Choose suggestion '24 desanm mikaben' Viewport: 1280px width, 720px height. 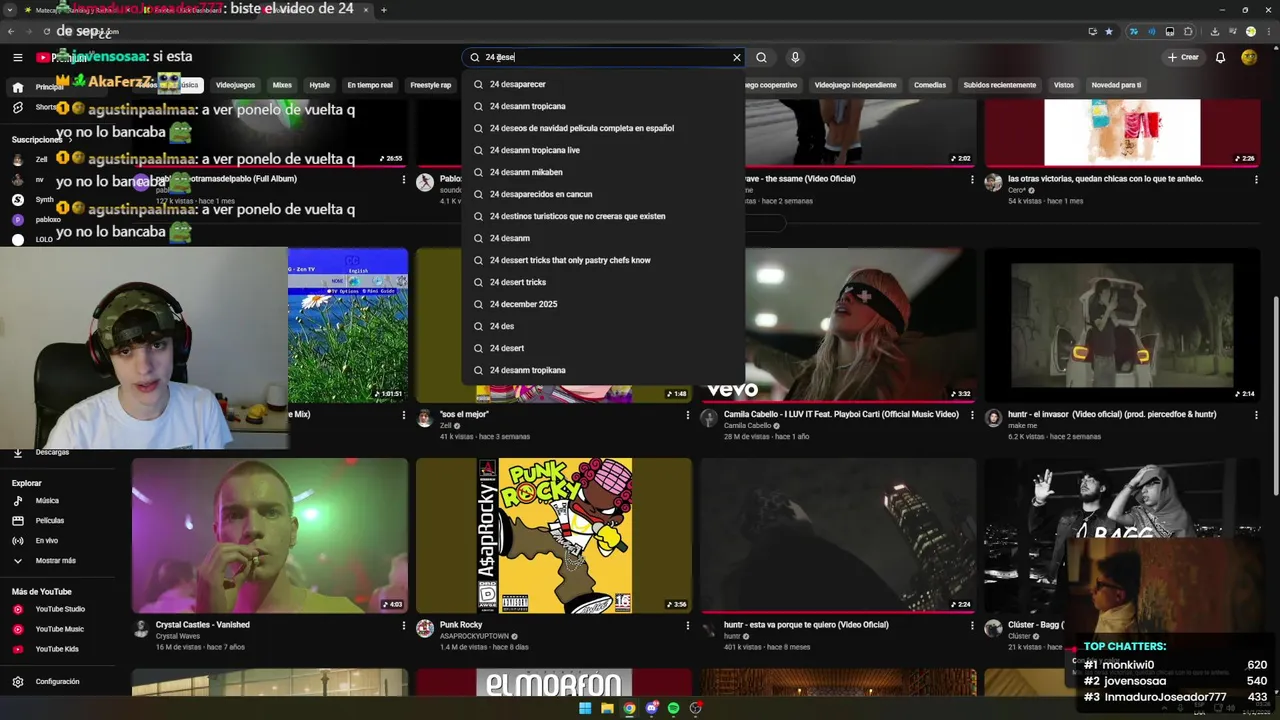click(603, 172)
